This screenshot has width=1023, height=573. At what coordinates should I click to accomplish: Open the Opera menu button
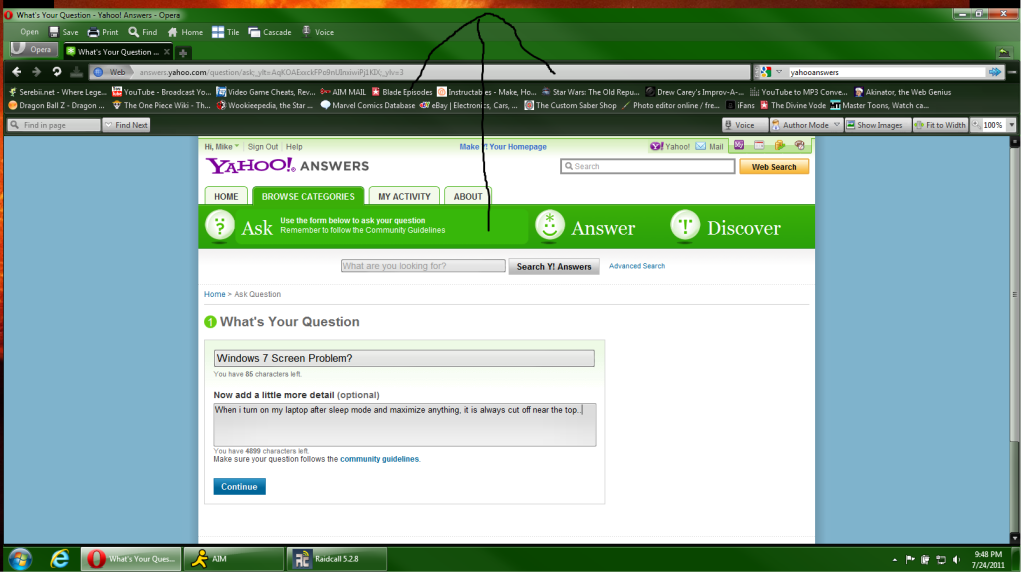pyautogui.click(x=33, y=50)
